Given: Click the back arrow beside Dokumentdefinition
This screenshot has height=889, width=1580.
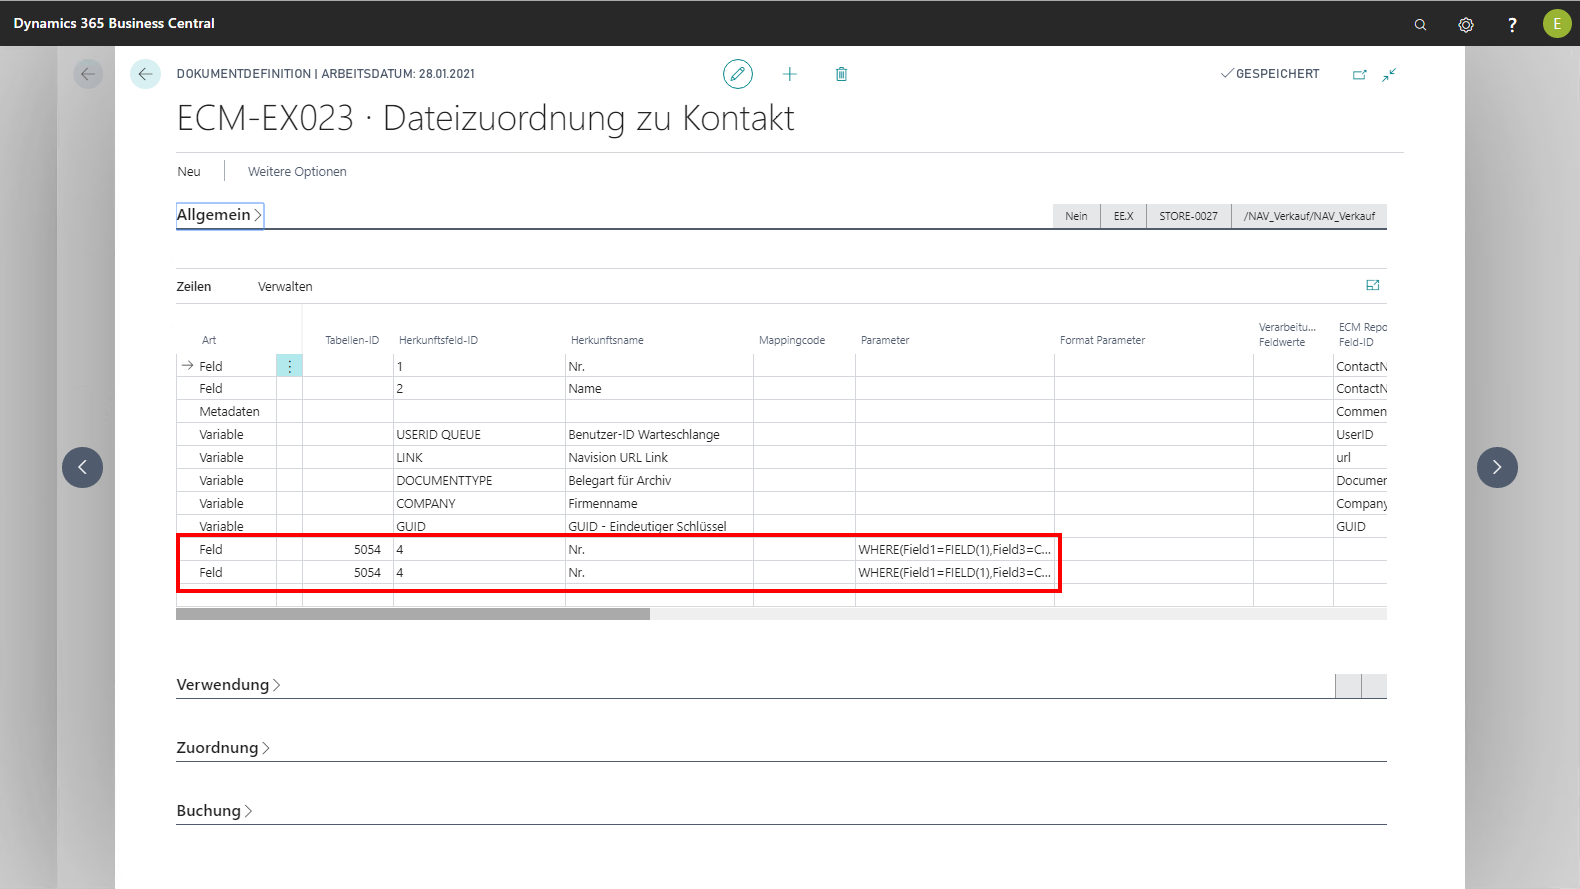Looking at the screenshot, I should tap(145, 74).
